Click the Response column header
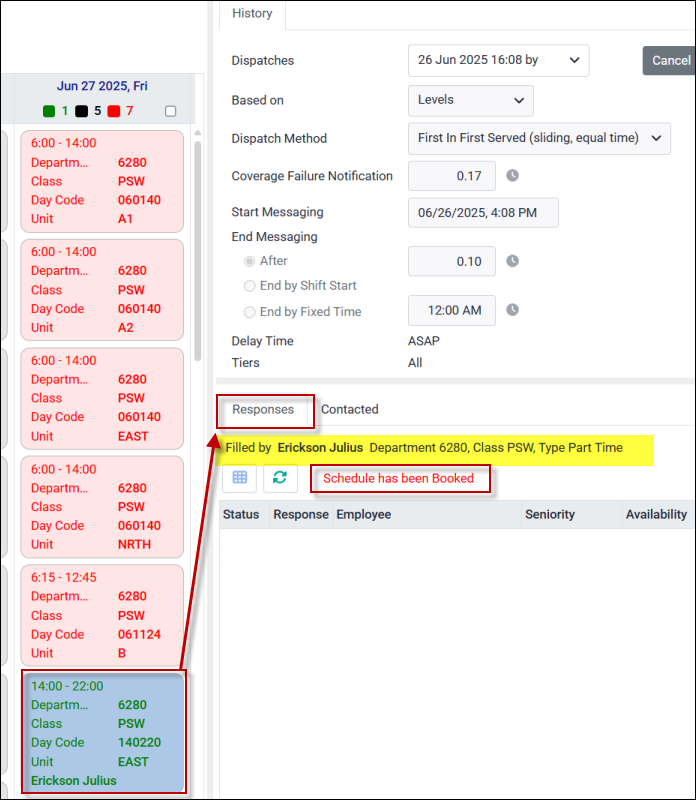 (x=301, y=514)
